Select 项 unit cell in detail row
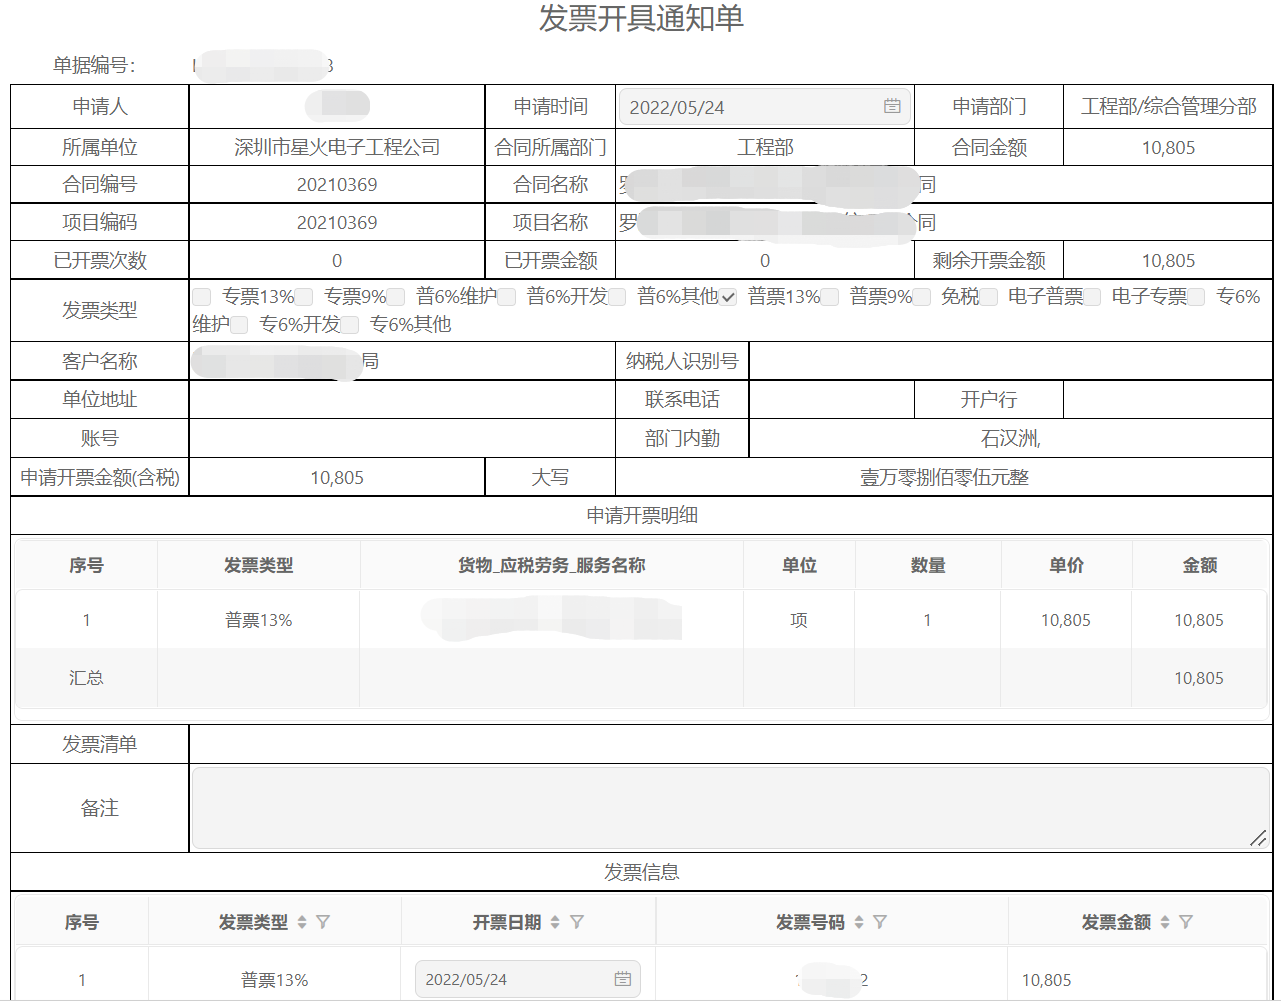Image resolution: width=1281 pixels, height=1001 pixels. [799, 620]
